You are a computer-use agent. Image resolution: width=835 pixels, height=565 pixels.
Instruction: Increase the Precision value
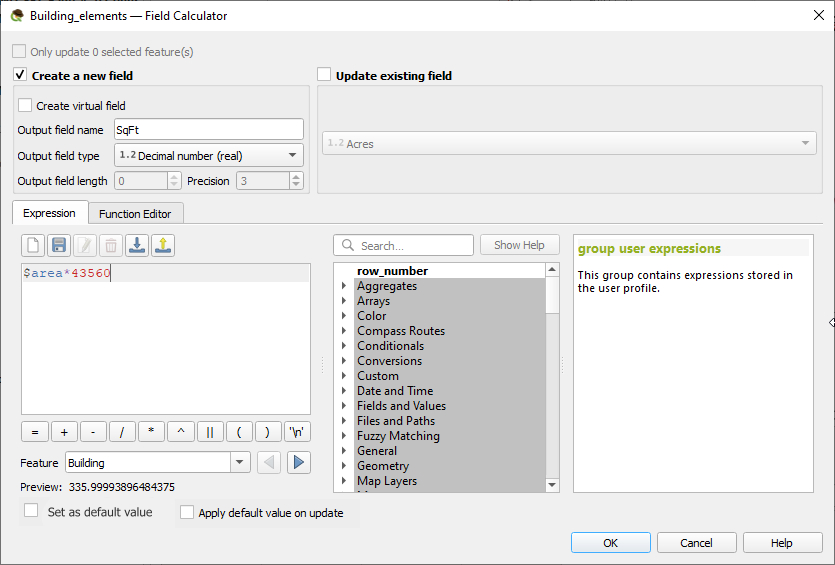pyautogui.click(x=297, y=176)
